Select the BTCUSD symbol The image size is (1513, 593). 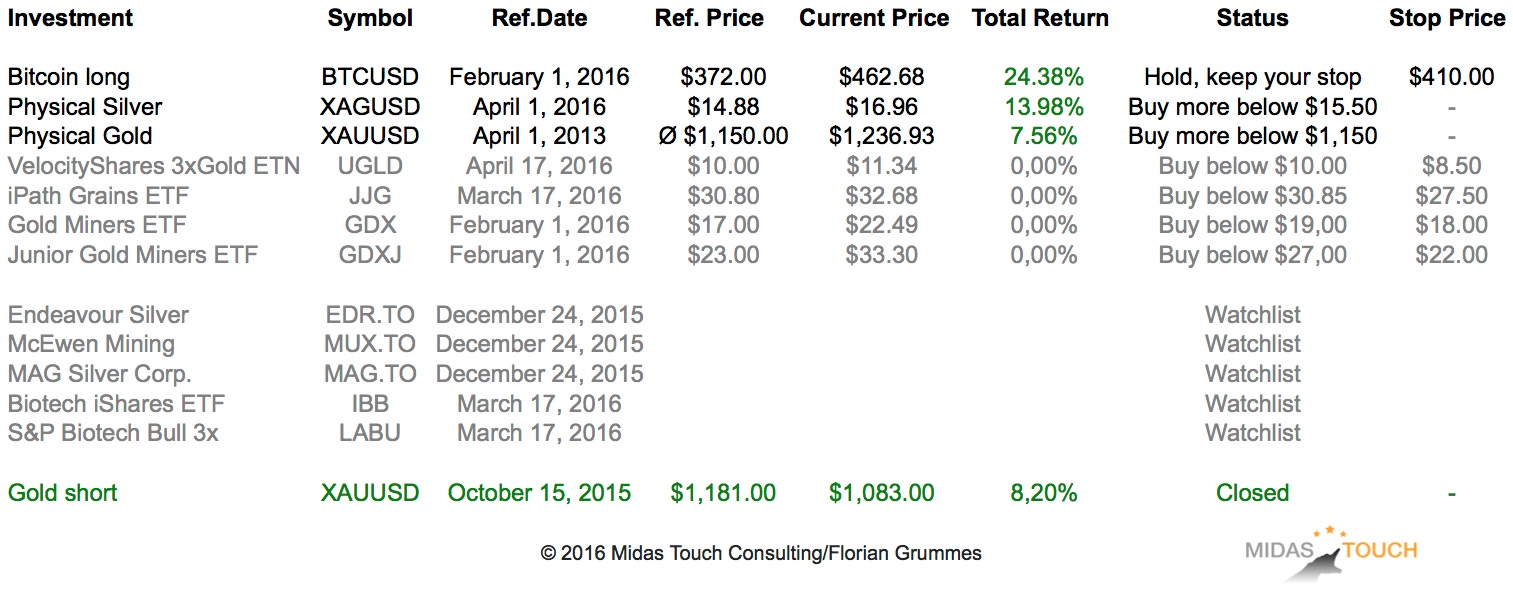click(x=370, y=77)
